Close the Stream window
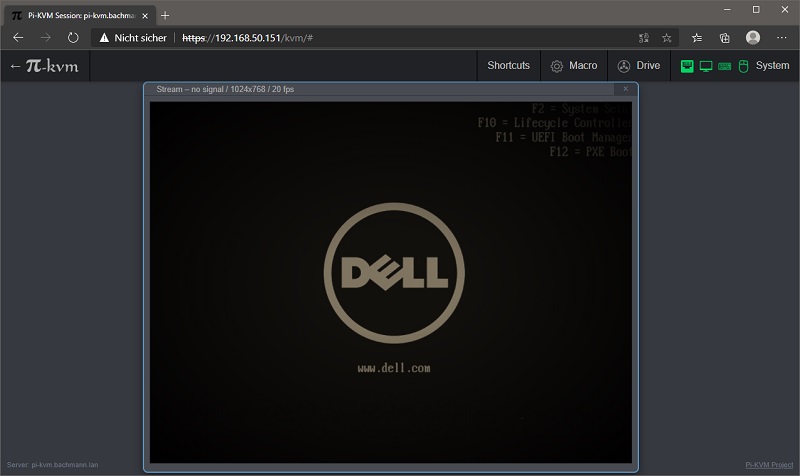Image resolution: width=800 pixels, height=476 pixels. (x=626, y=89)
